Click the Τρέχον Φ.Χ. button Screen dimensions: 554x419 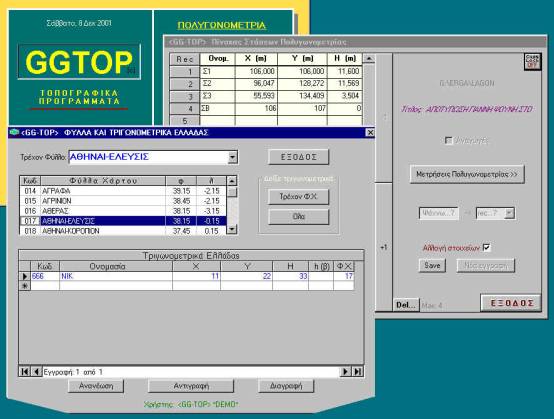click(299, 197)
